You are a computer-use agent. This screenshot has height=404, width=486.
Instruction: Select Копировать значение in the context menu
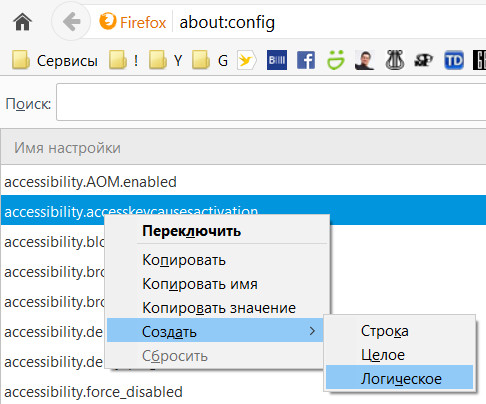click(x=219, y=308)
